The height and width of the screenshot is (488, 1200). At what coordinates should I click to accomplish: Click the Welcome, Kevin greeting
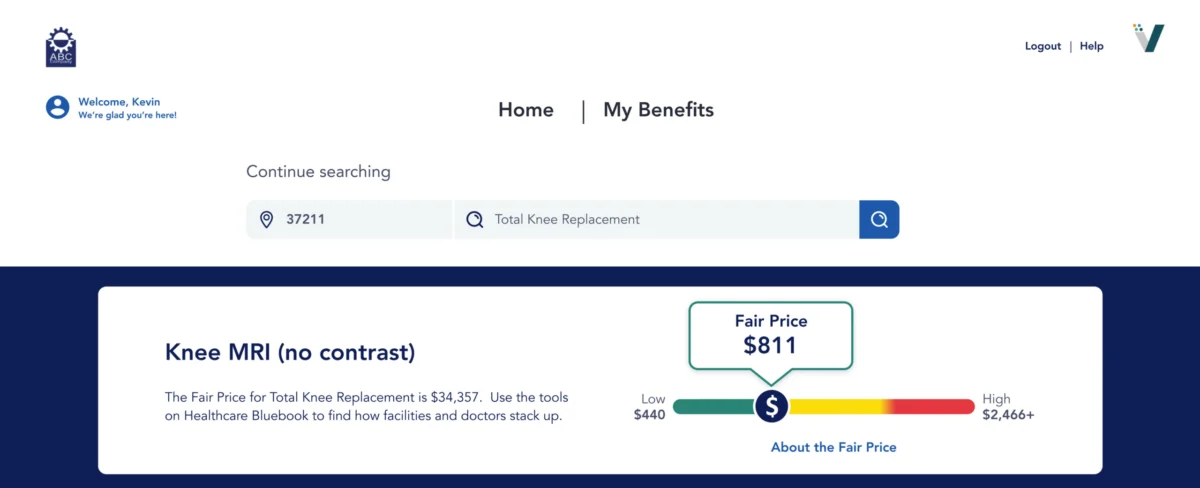(x=119, y=102)
